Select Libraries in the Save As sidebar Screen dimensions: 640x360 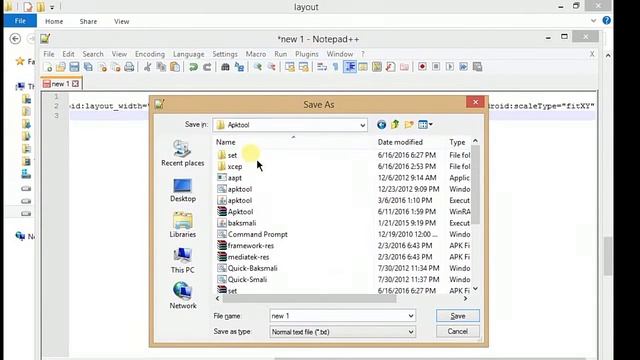tap(182, 225)
